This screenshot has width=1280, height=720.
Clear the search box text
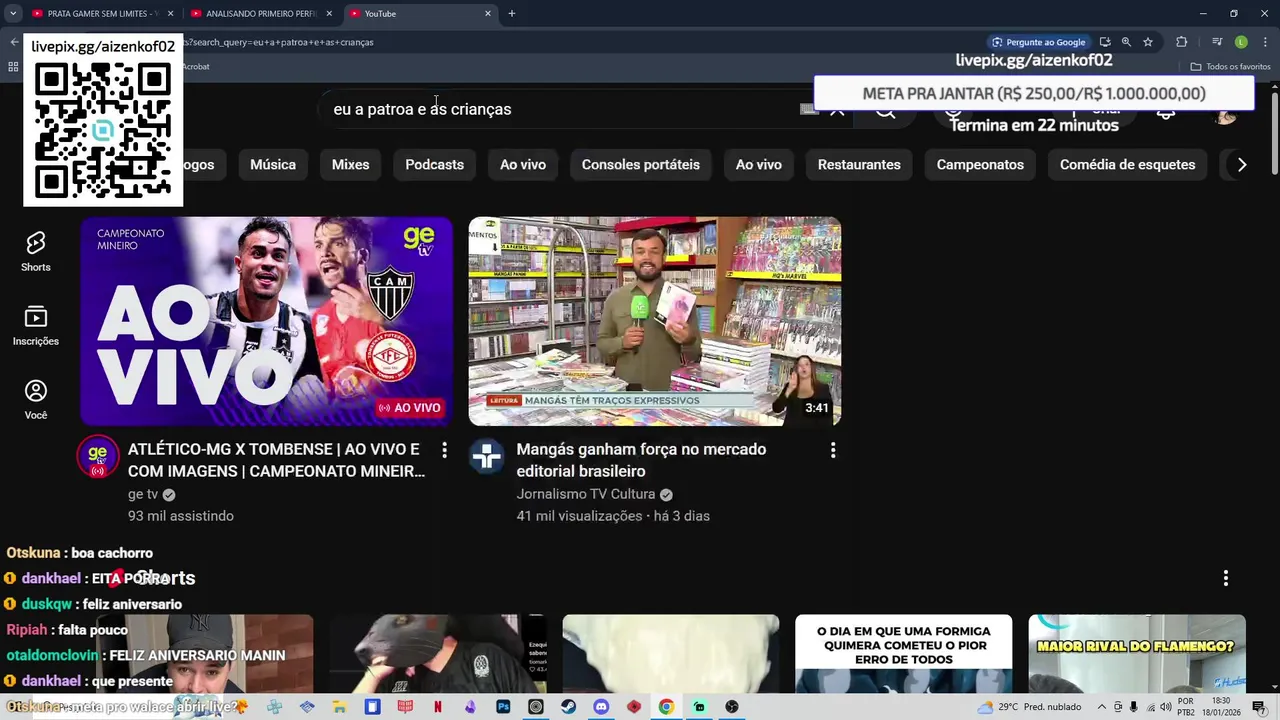837,109
